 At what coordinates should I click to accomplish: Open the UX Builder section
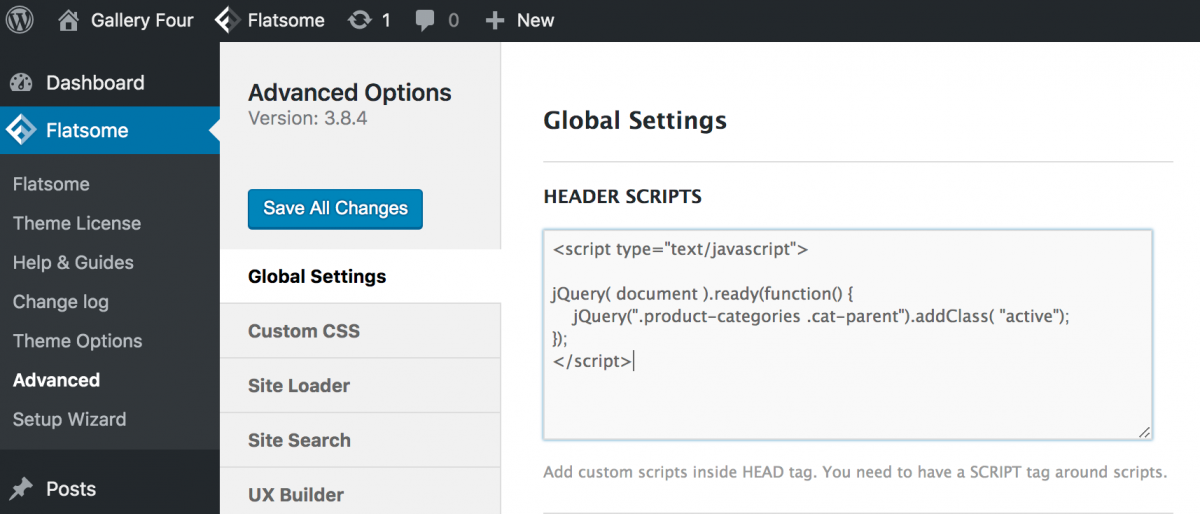click(x=296, y=495)
